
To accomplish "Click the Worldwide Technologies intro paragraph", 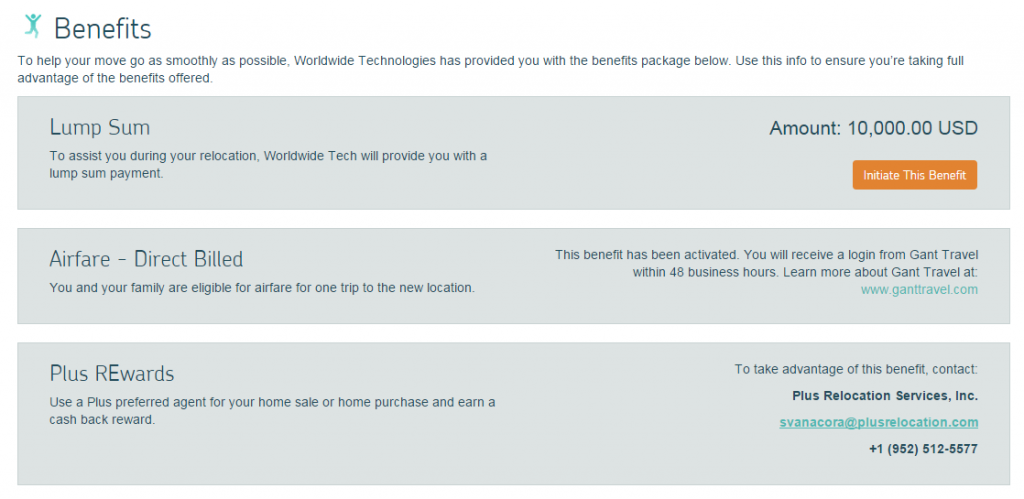I will pyautogui.click(x=491, y=69).
